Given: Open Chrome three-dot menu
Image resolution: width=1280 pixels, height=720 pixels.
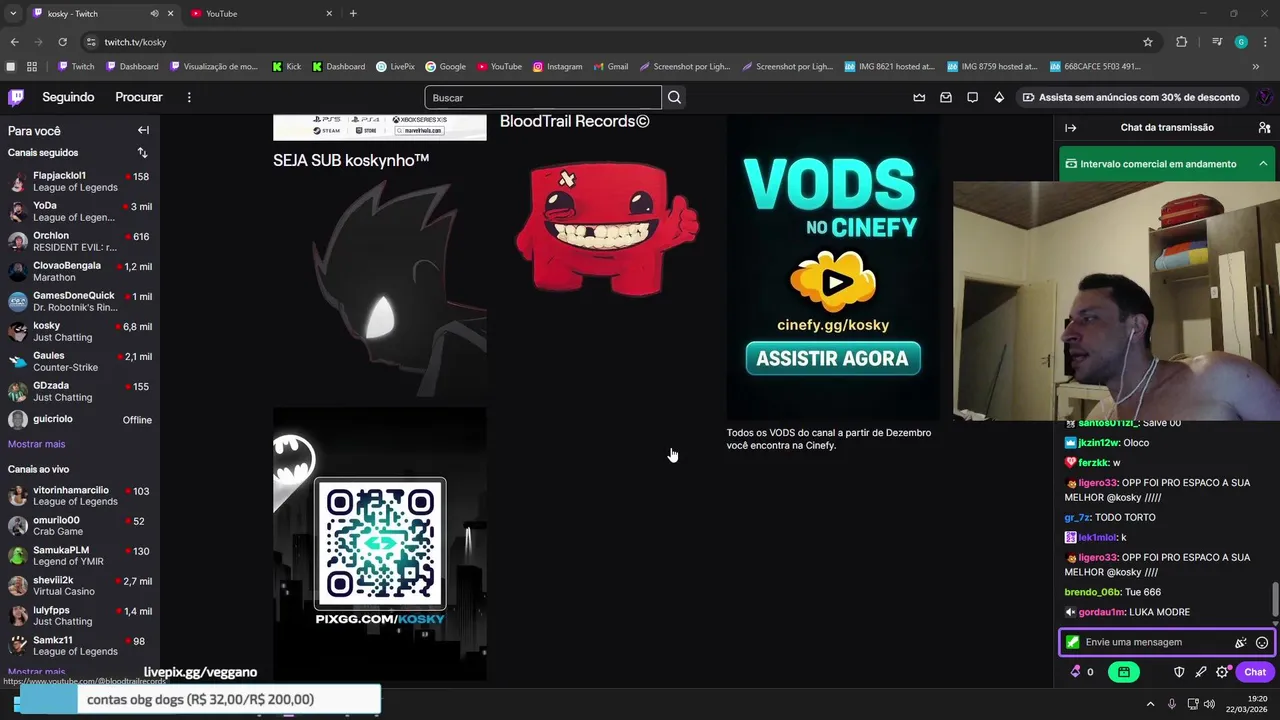Looking at the screenshot, I should point(1265,42).
